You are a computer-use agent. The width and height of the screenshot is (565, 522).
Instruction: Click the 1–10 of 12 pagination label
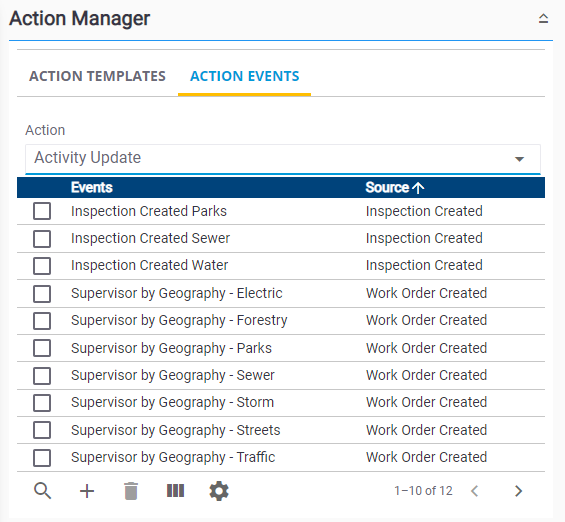tap(423, 491)
